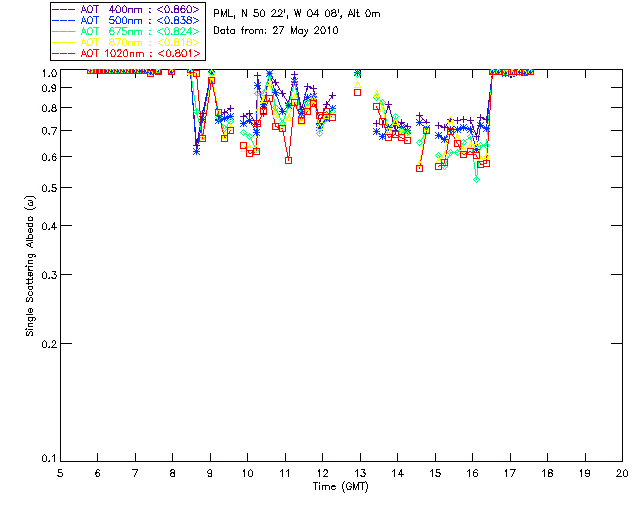Click the x-axis tick label 9
Image resolution: width=640 pixels, height=512 pixels.
coord(210,473)
